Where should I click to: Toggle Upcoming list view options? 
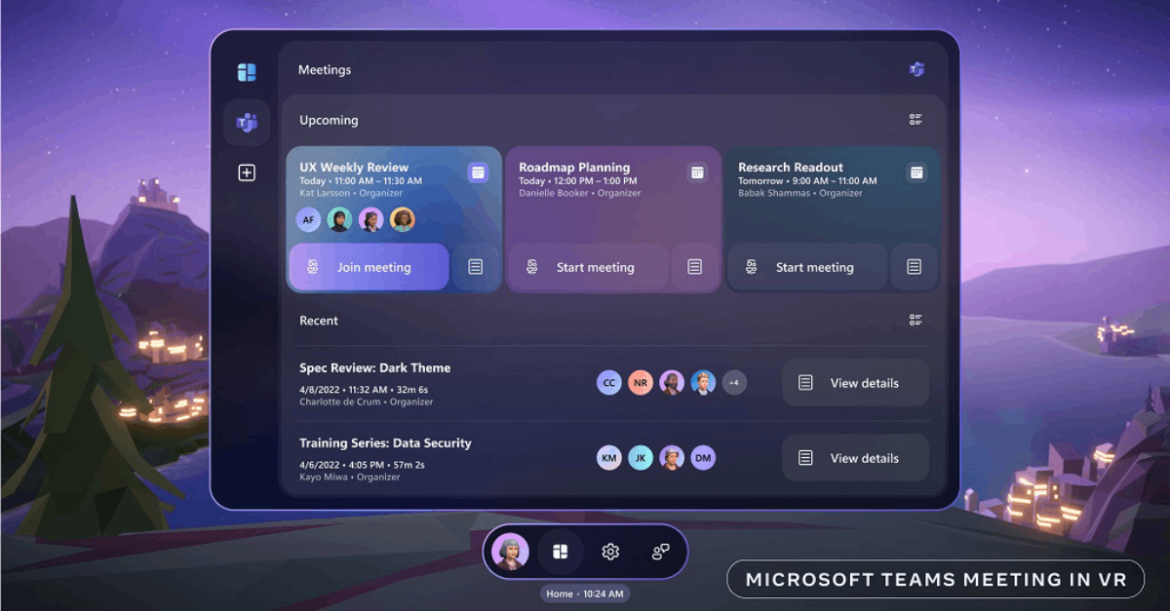pyautogui.click(x=915, y=120)
